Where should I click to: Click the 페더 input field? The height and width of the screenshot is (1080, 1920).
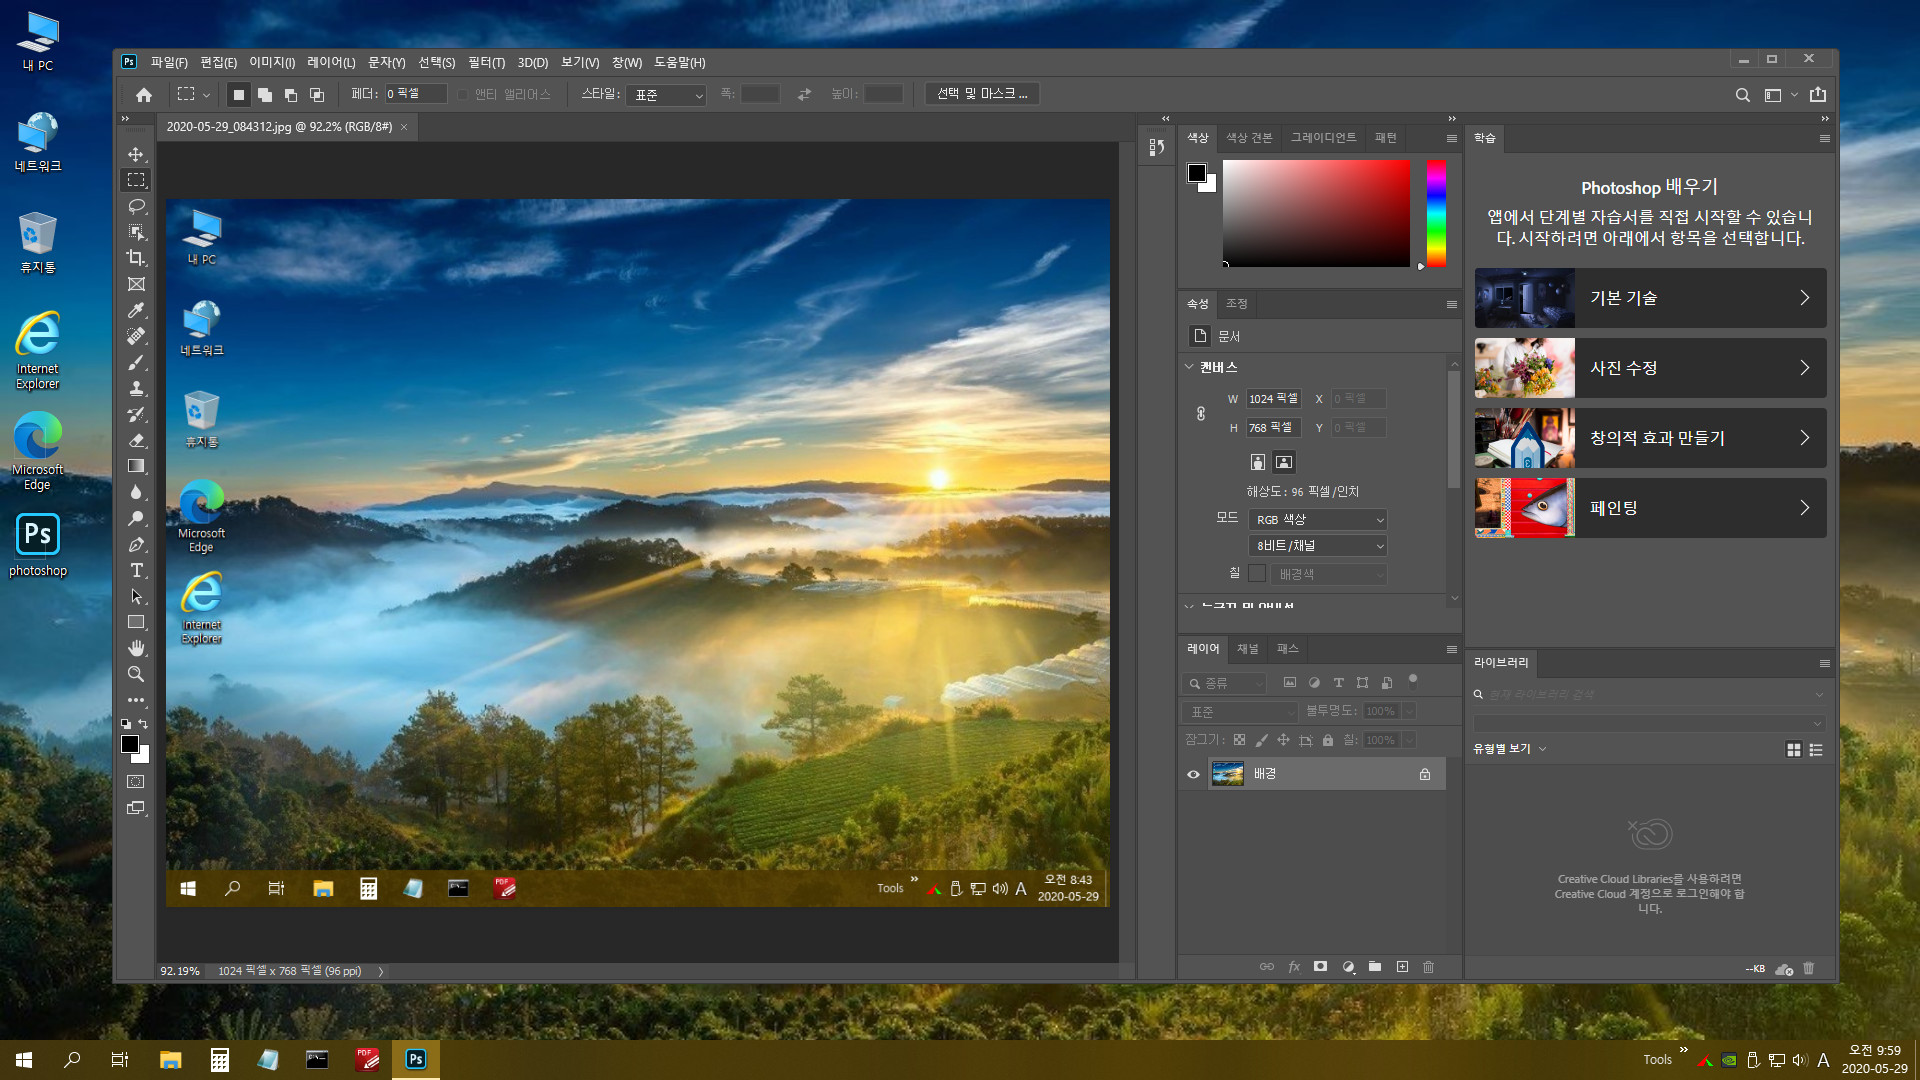(x=415, y=94)
